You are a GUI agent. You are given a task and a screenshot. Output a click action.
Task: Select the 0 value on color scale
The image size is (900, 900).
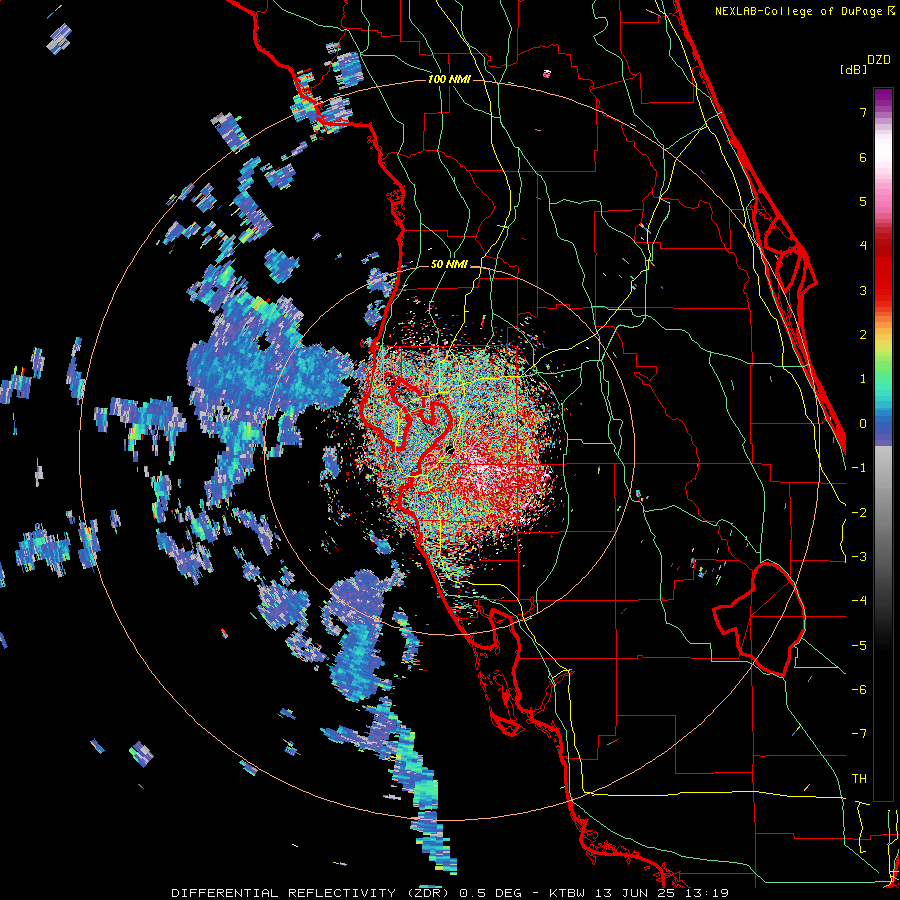pyautogui.click(x=863, y=424)
